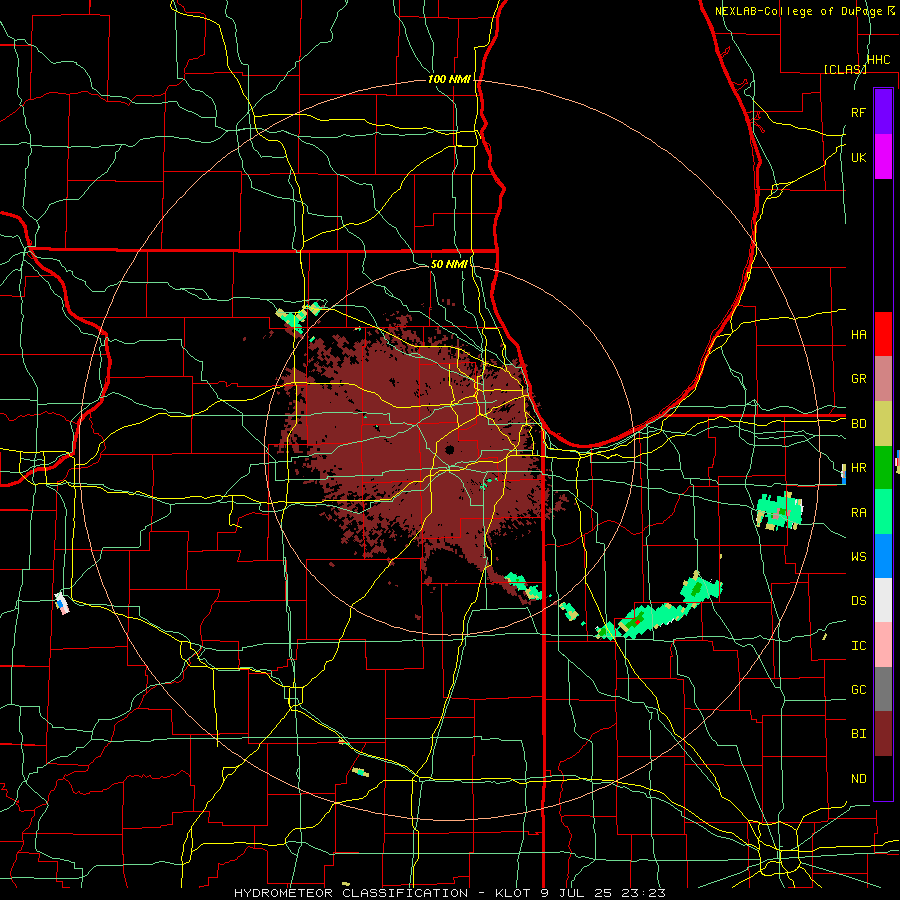Image resolution: width=900 pixels, height=900 pixels.
Task: Click the DS legend label
Action: coord(858,600)
